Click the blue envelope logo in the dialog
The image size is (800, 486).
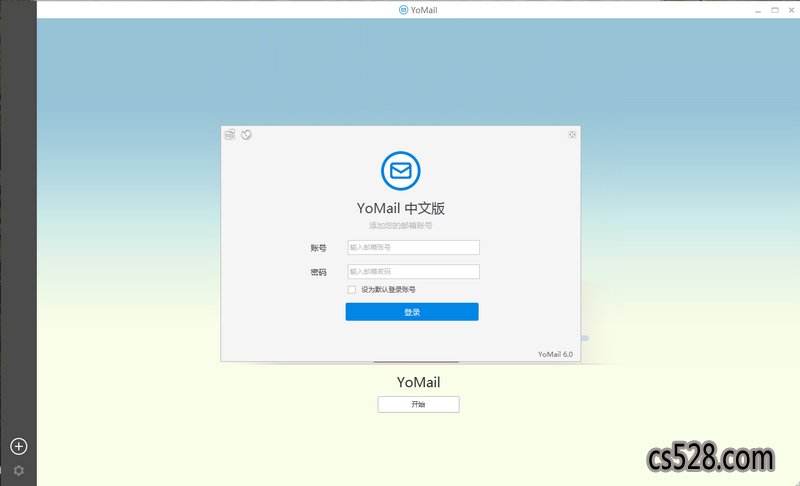coord(401,170)
